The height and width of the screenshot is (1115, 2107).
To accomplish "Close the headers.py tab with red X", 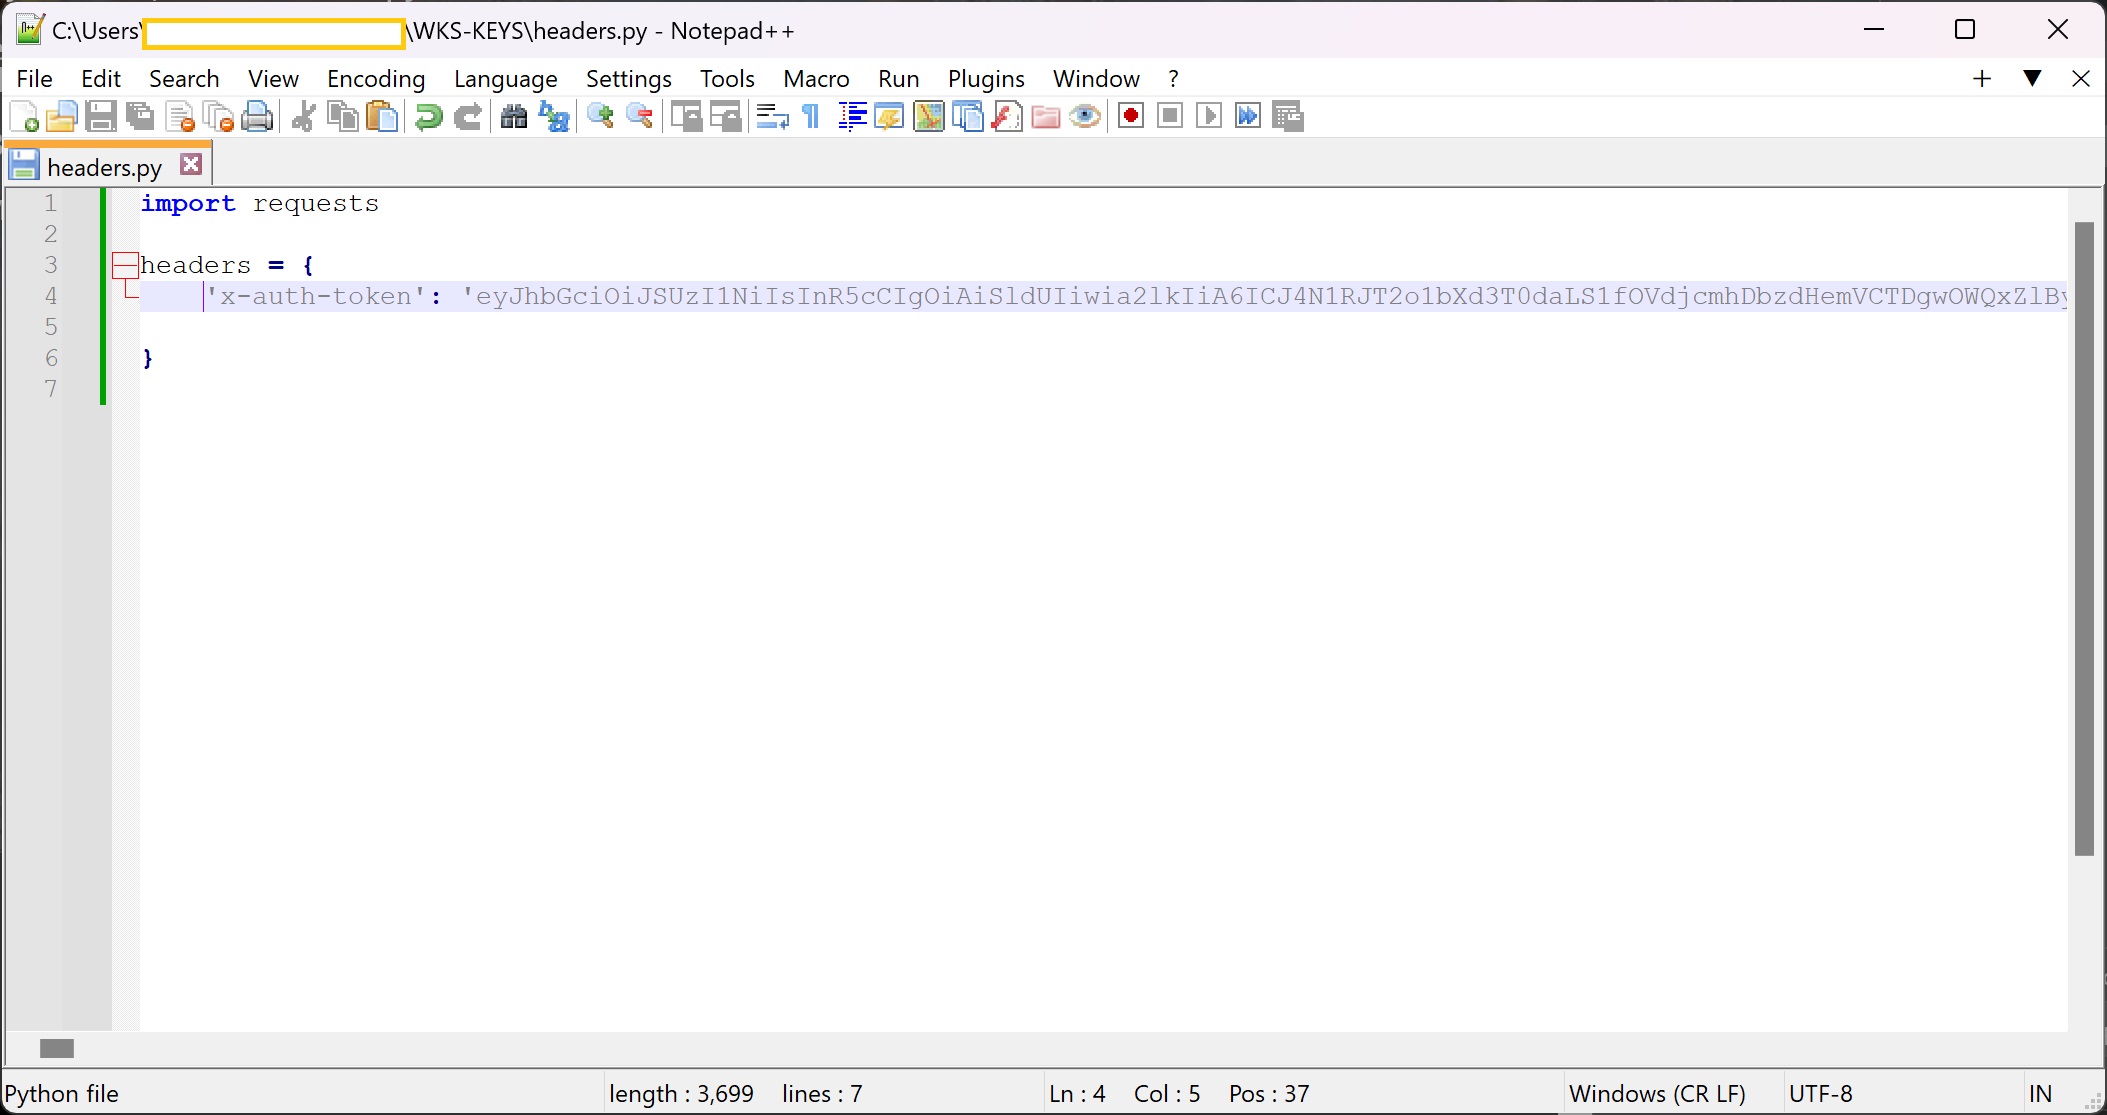I will pos(191,165).
